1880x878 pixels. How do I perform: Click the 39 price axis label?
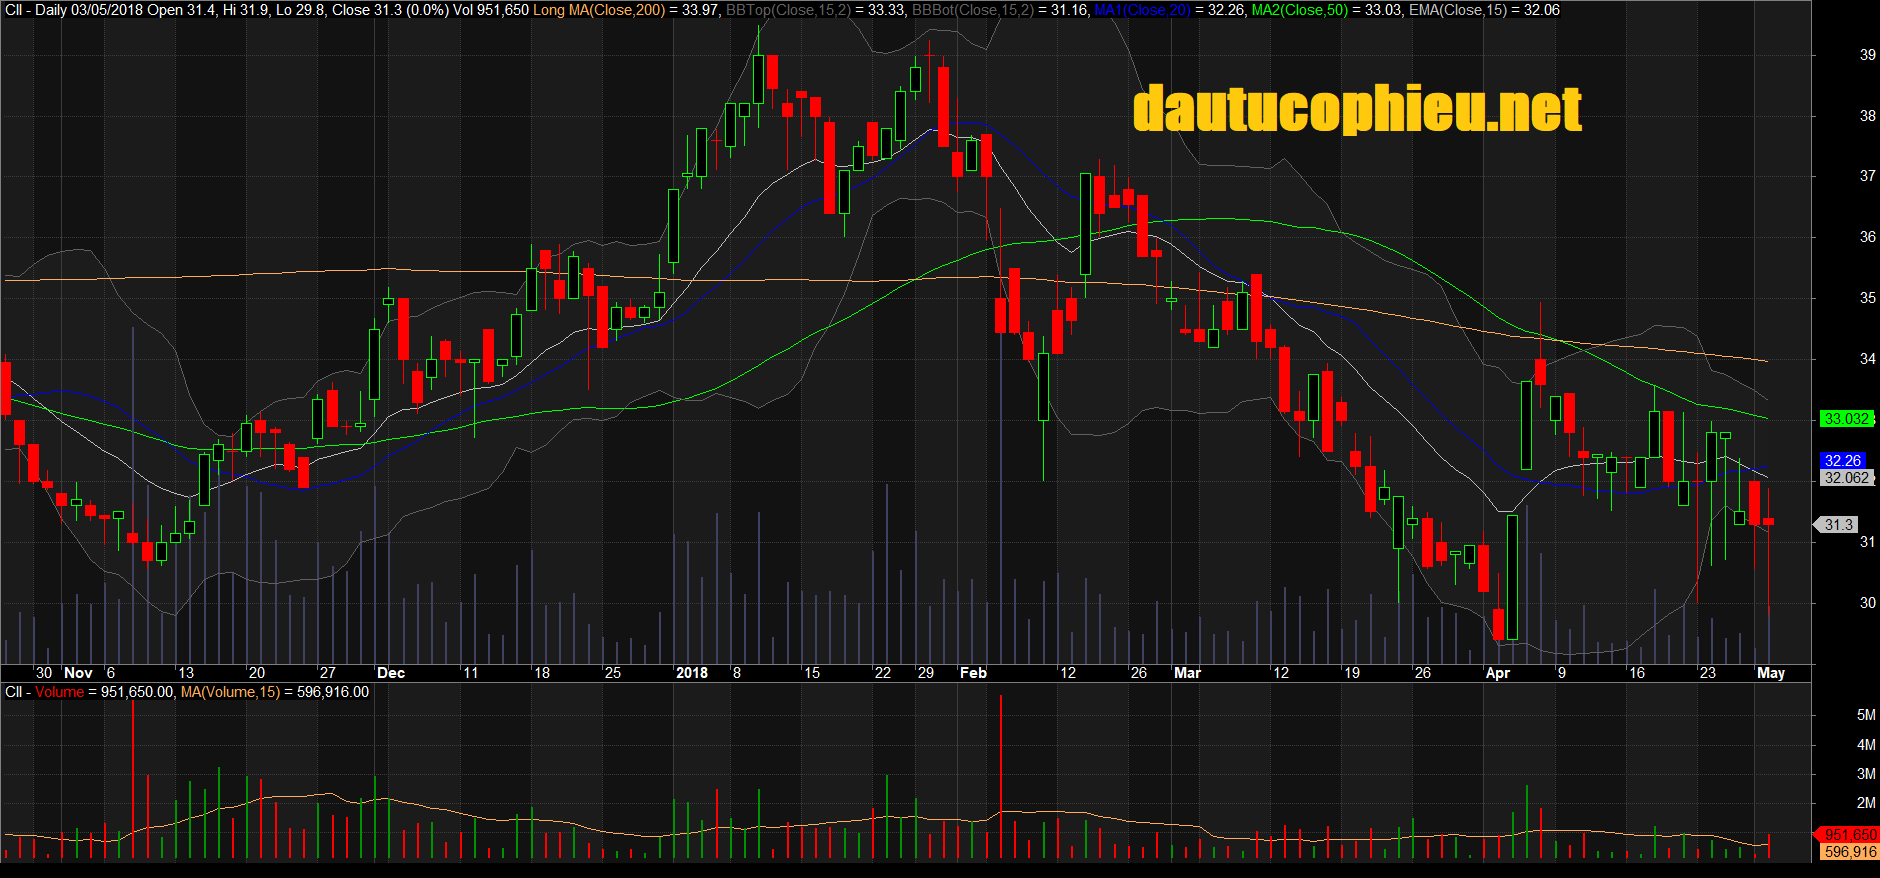(1868, 55)
